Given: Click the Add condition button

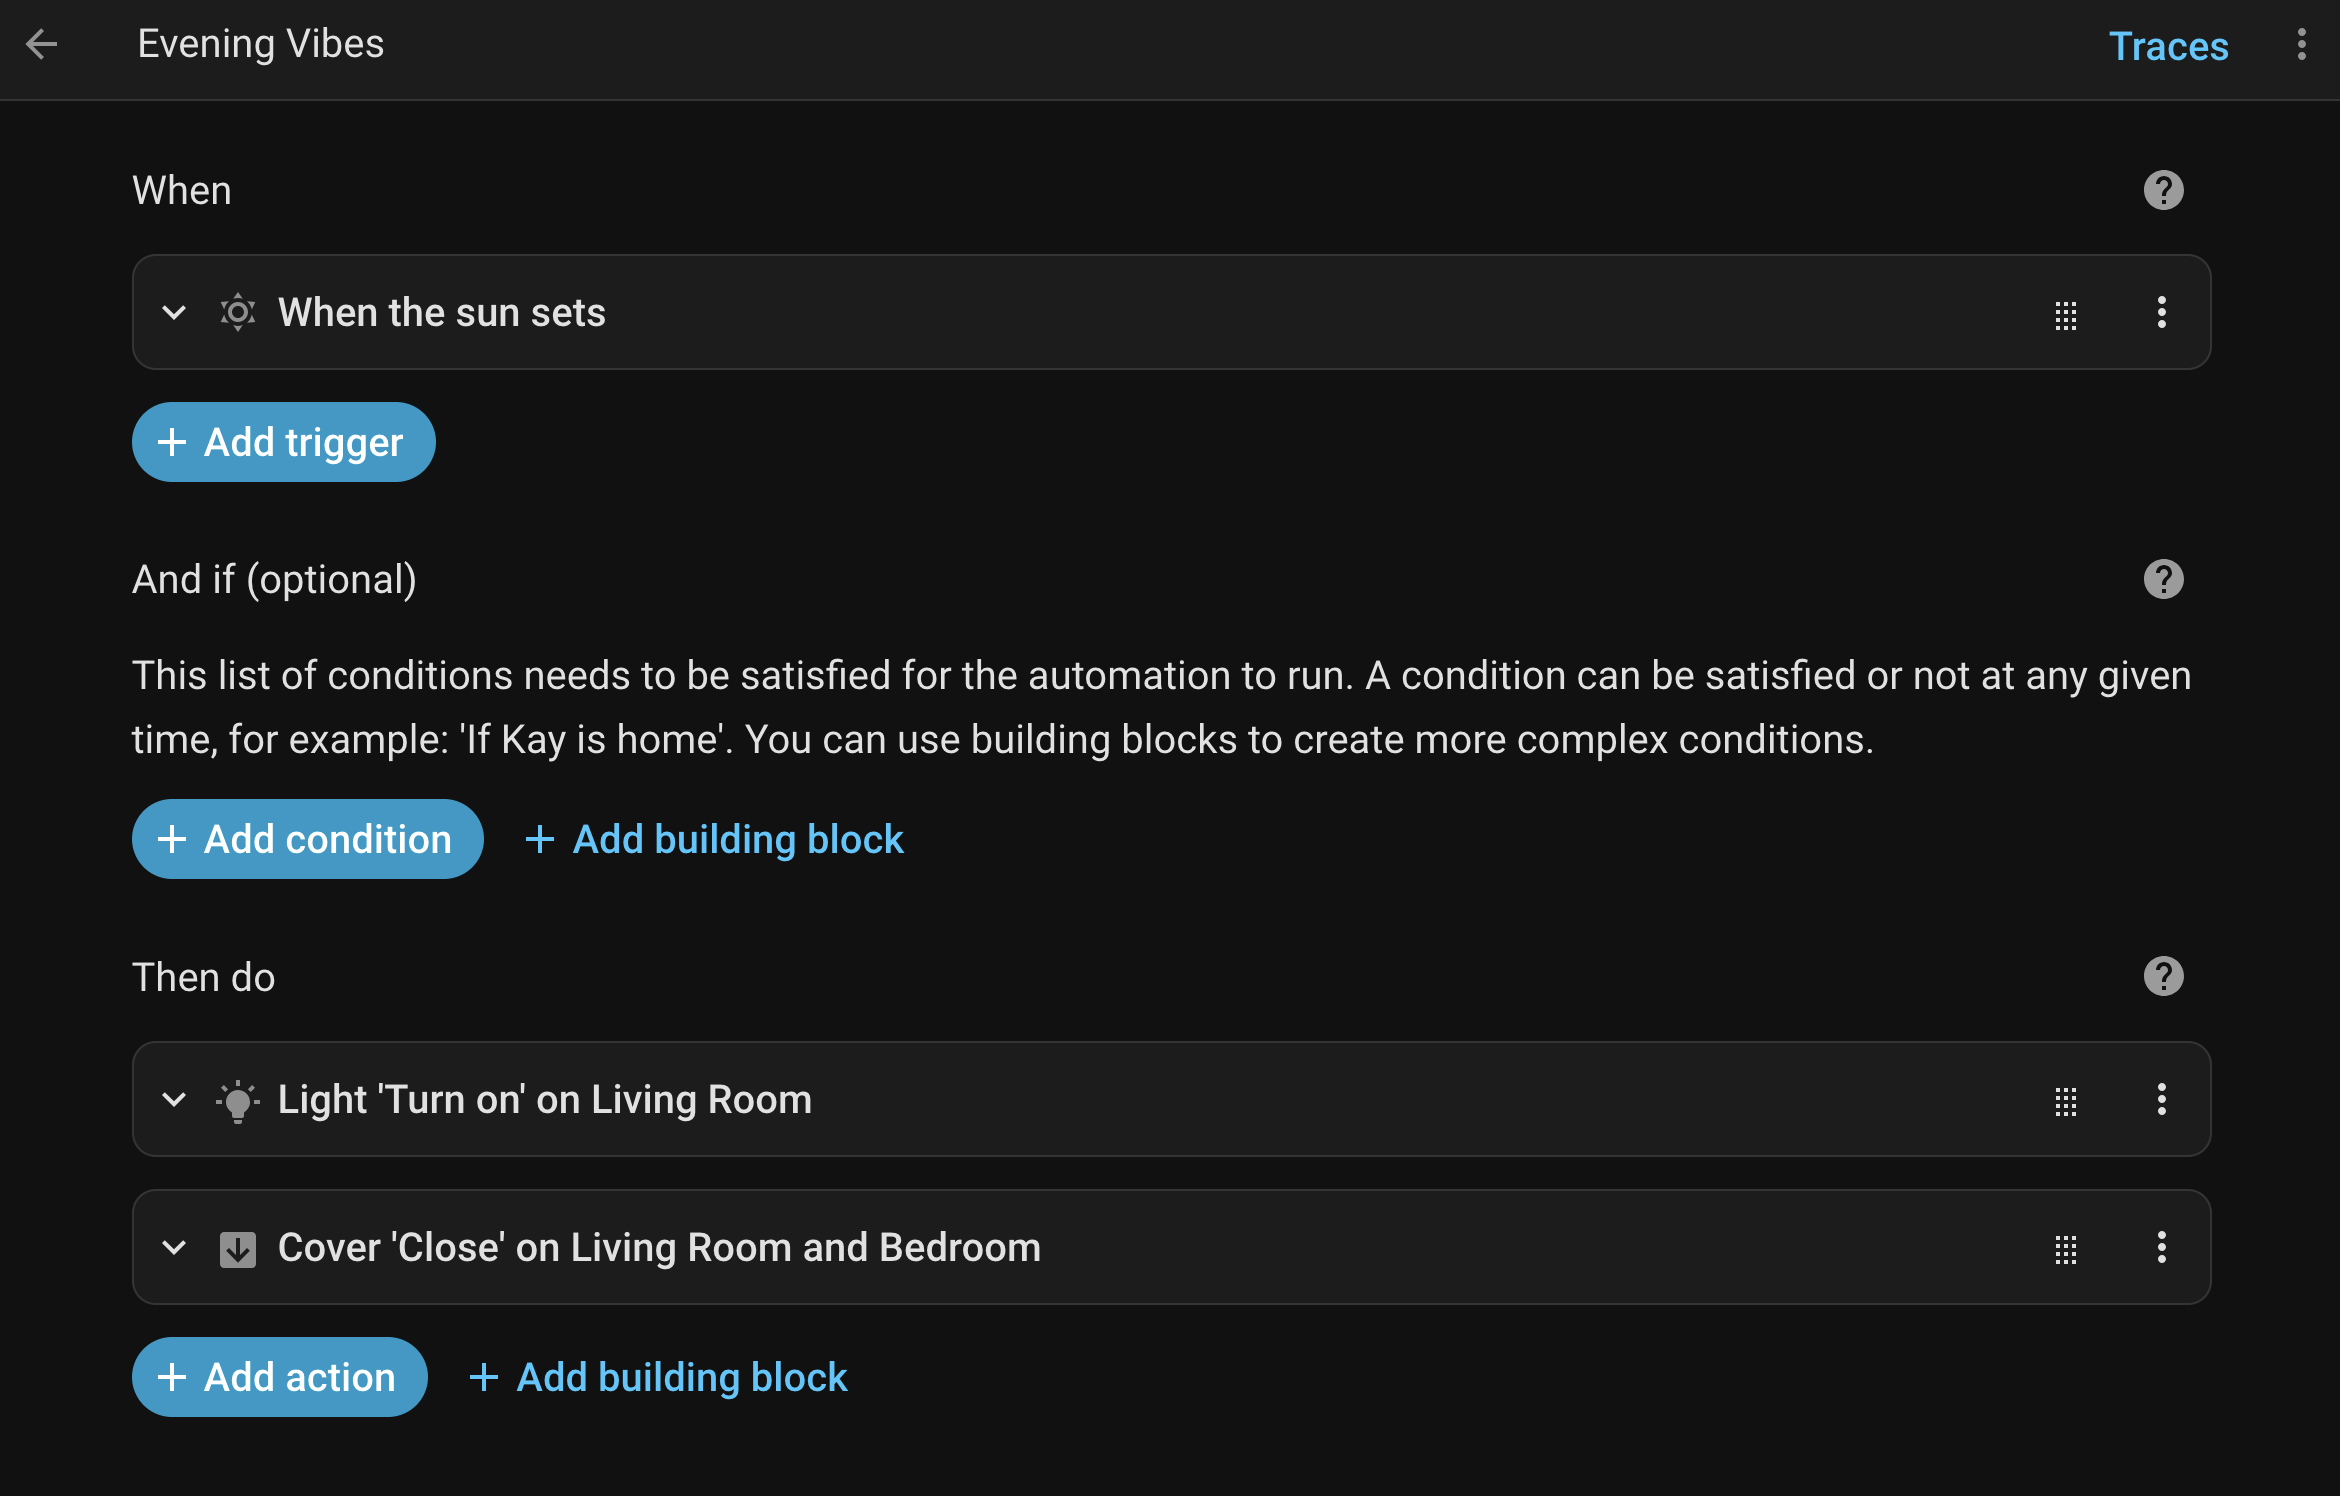Looking at the screenshot, I should pos(307,839).
